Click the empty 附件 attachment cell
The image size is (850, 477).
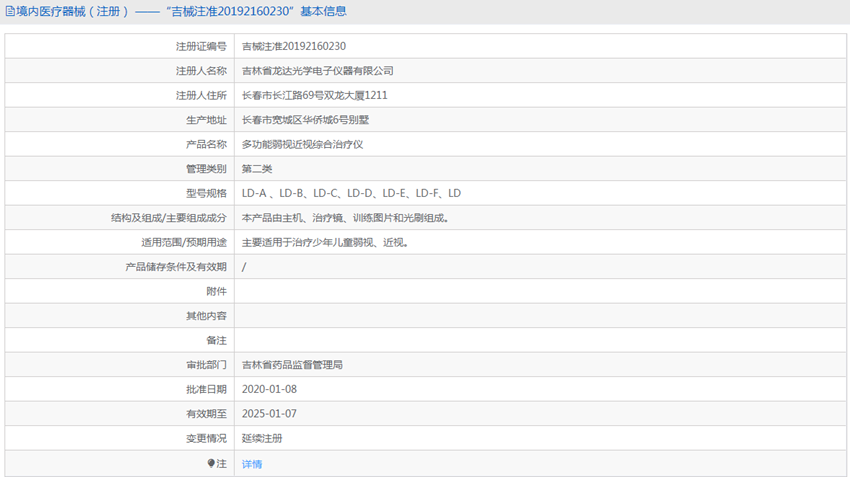[540, 291]
